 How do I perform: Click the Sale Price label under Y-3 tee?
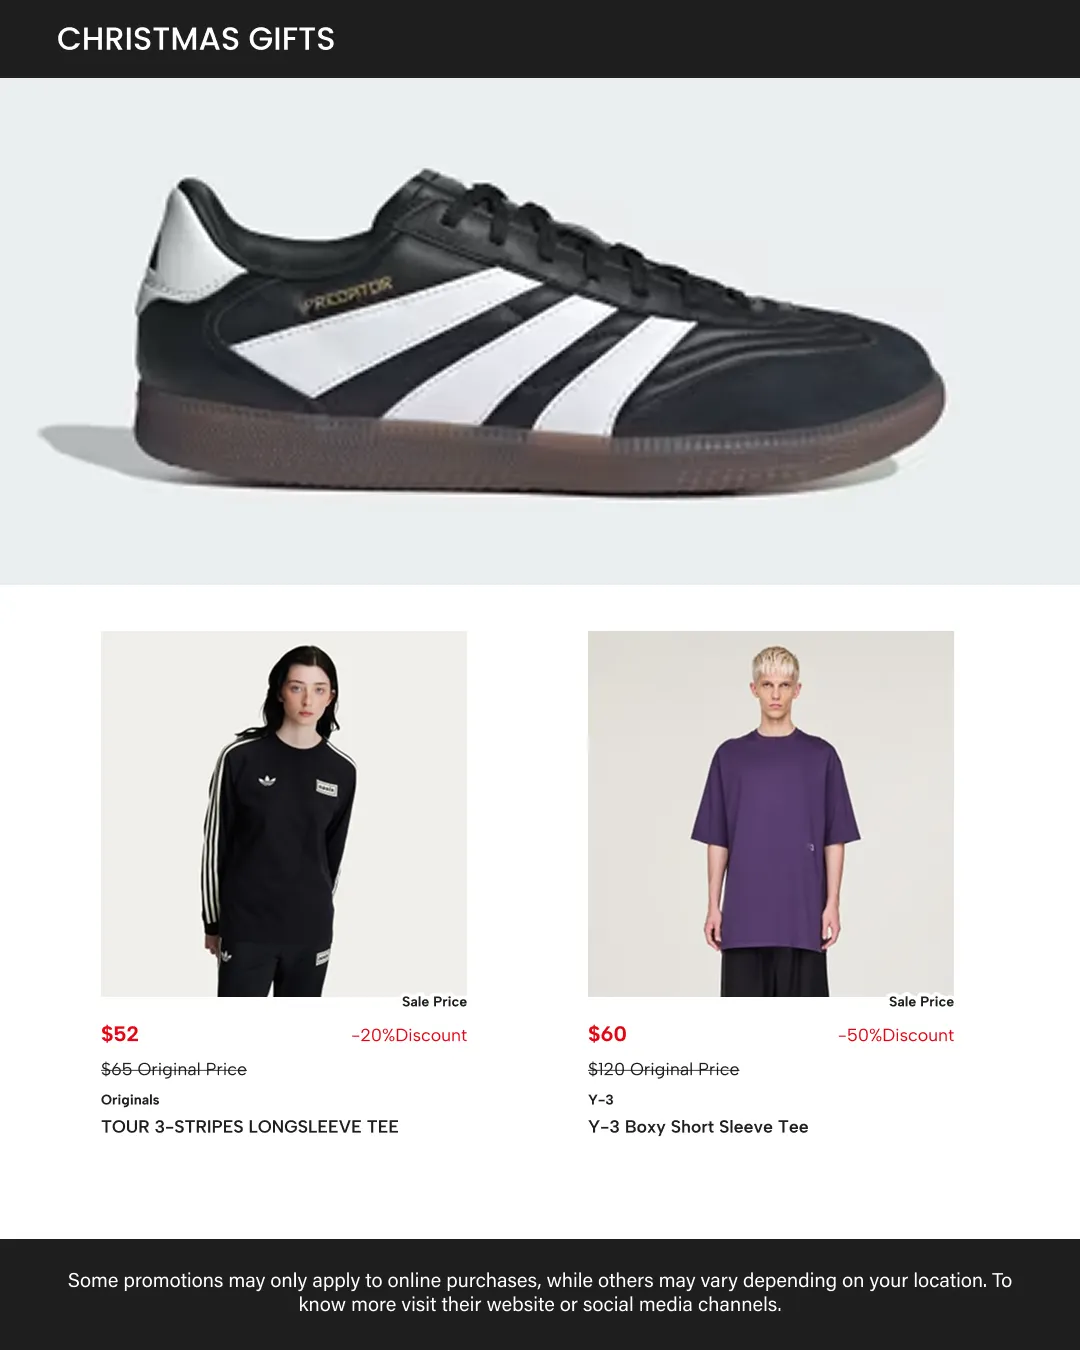921,1002
